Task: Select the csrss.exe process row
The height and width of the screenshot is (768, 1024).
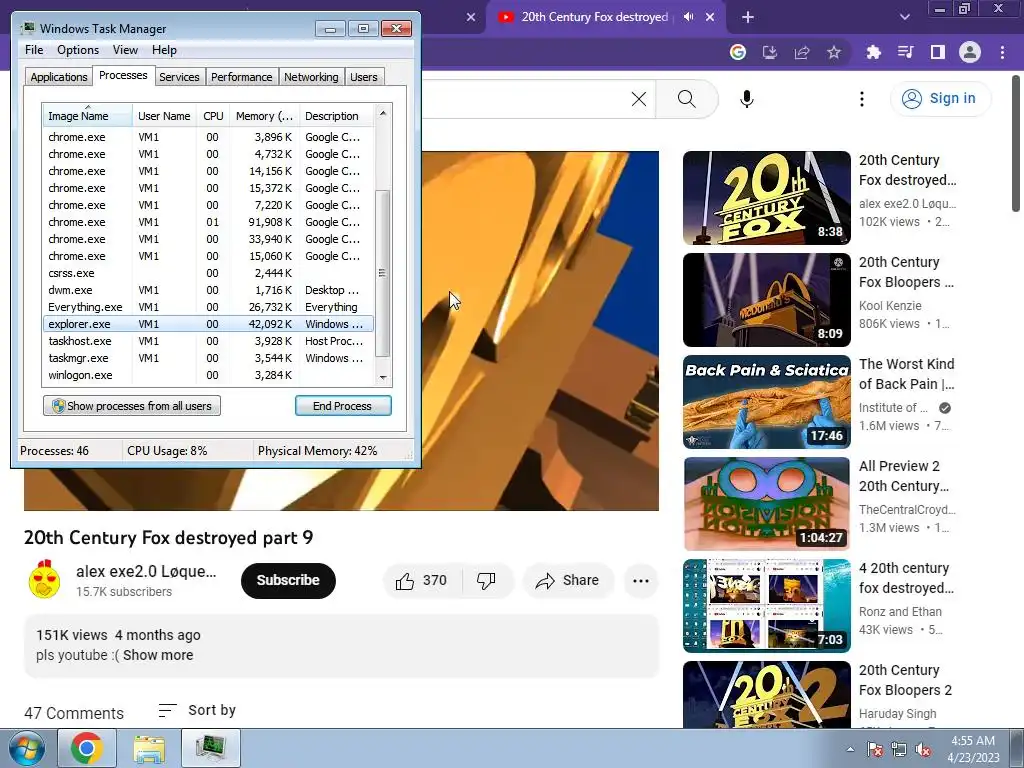Action: (x=208, y=273)
